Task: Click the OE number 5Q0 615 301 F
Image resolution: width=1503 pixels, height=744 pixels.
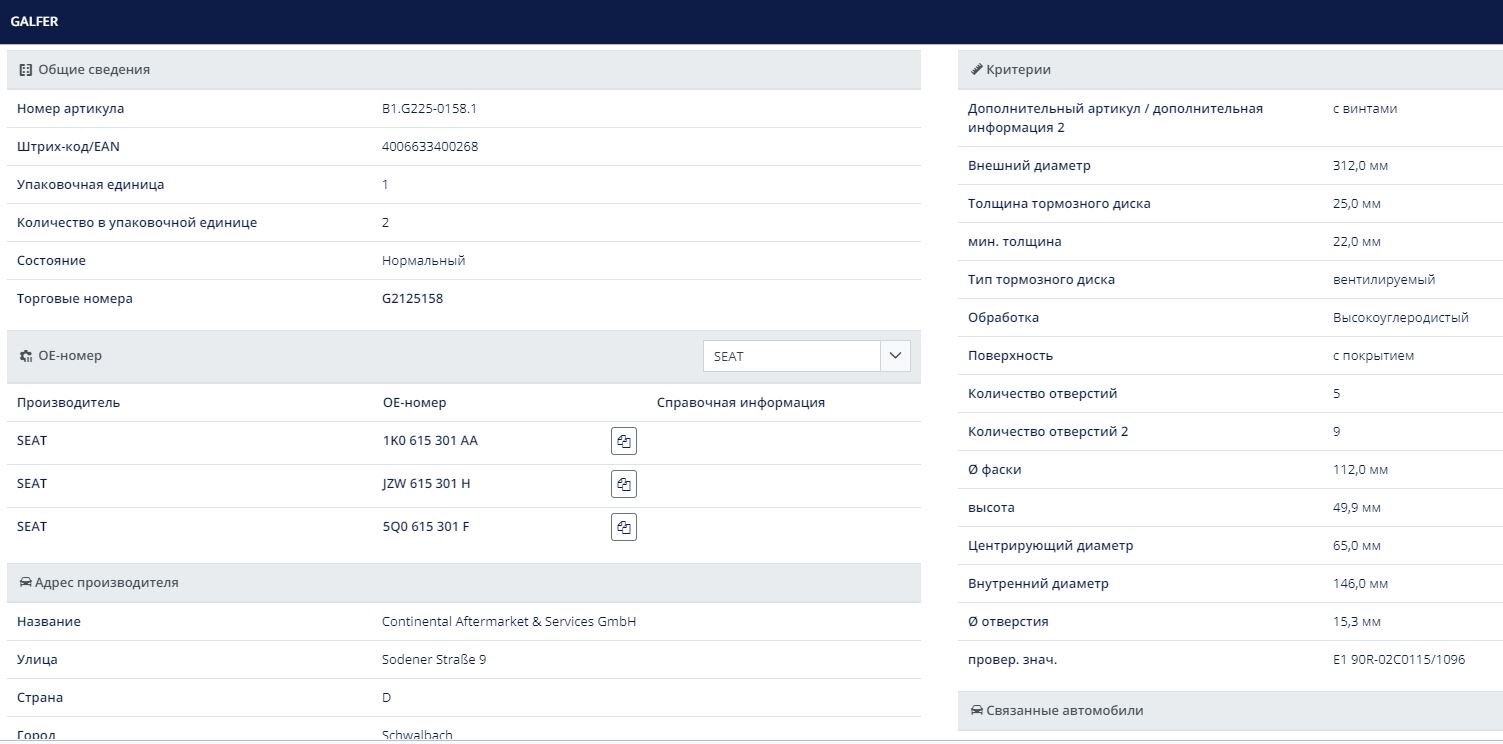Action: click(425, 527)
